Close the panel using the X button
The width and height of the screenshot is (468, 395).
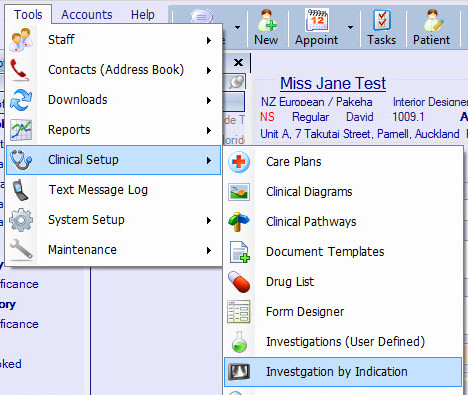(x=238, y=62)
